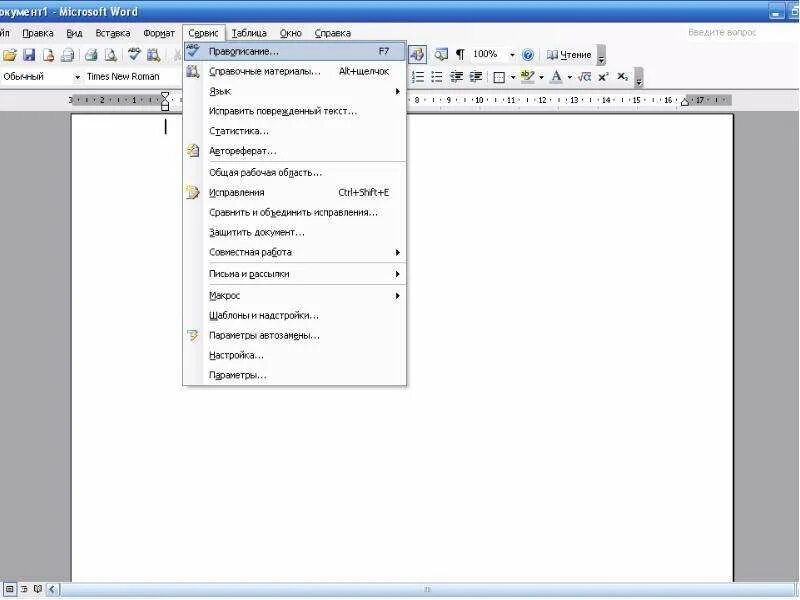Open the Вид menu
Viewport: 800px width, 600px height.
(x=74, y=33)
